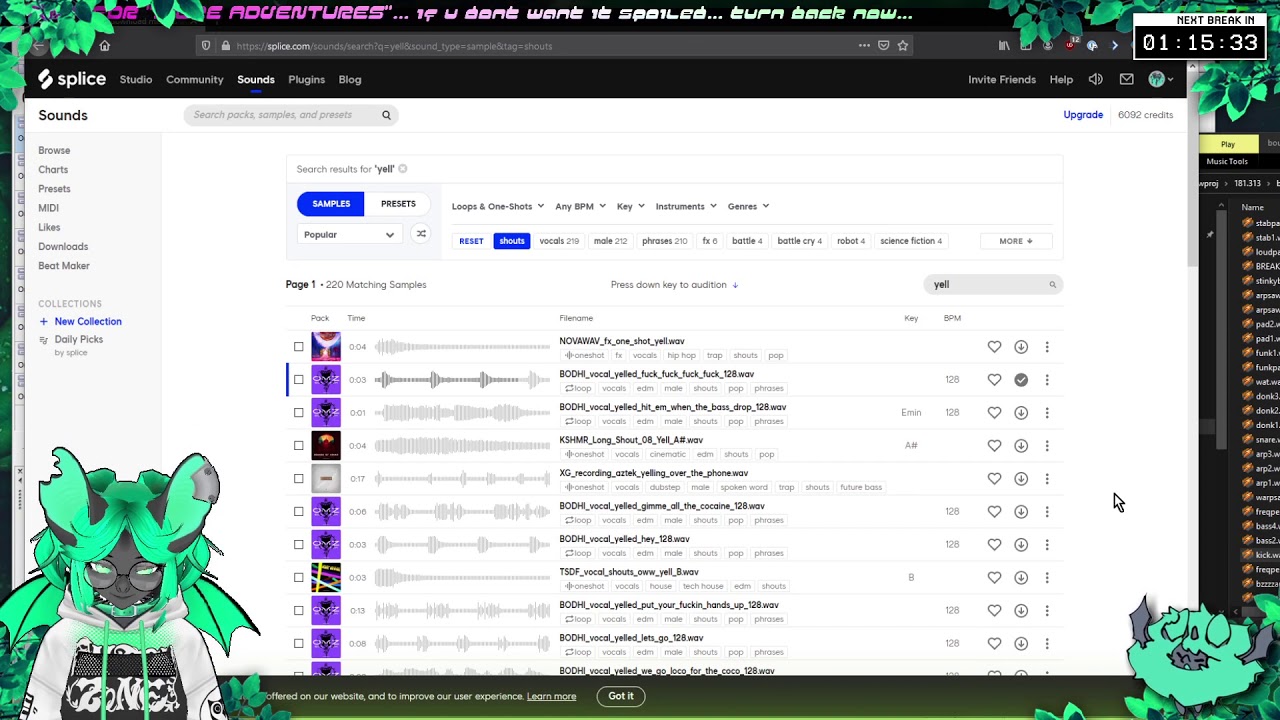Expand the Key filter dropdown
This screenshot has width=1280, height=720.
pyautogui.click(x=630, y=206)
